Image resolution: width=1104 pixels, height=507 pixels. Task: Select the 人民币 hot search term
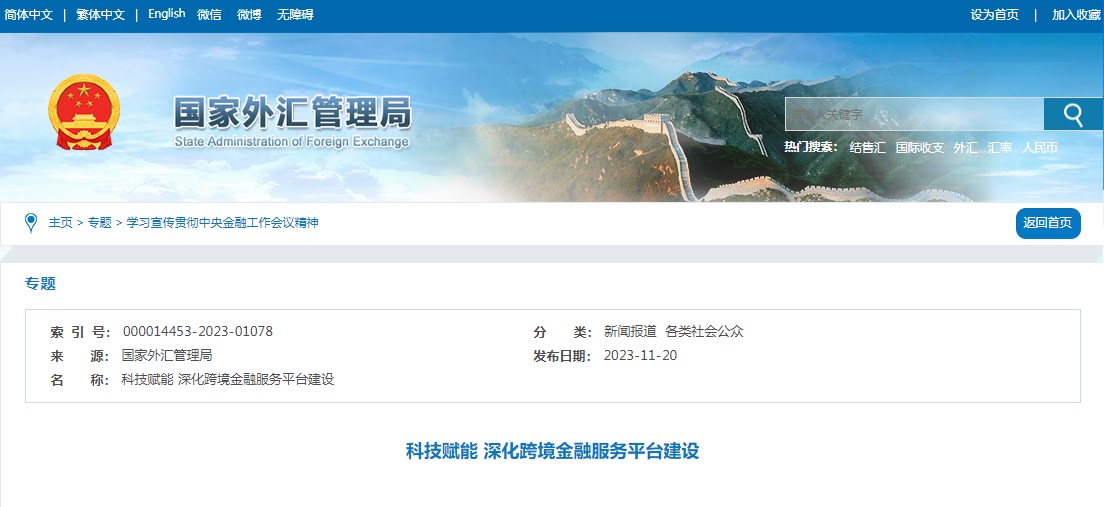[x=1040, y=148]
